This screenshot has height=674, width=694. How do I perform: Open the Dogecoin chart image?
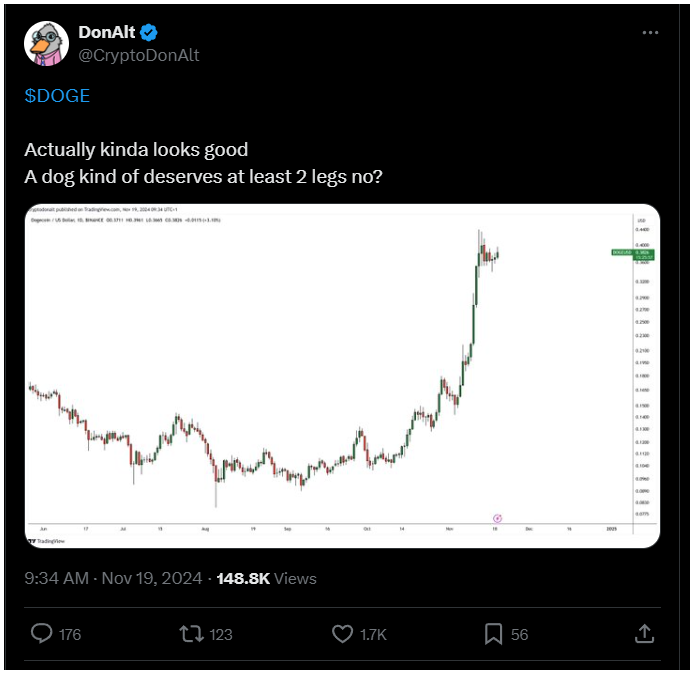[342, 376]
